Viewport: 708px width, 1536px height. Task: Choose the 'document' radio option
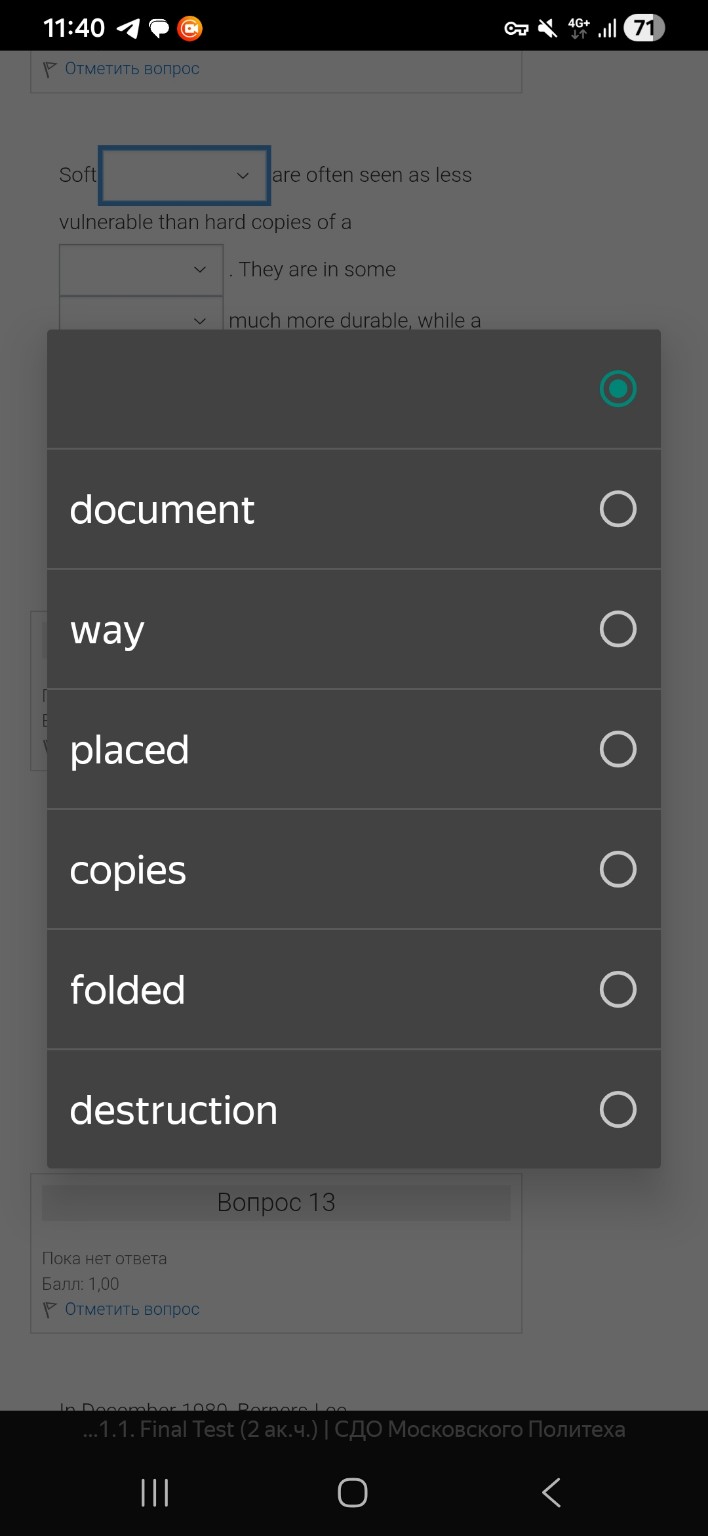point(617,509)
